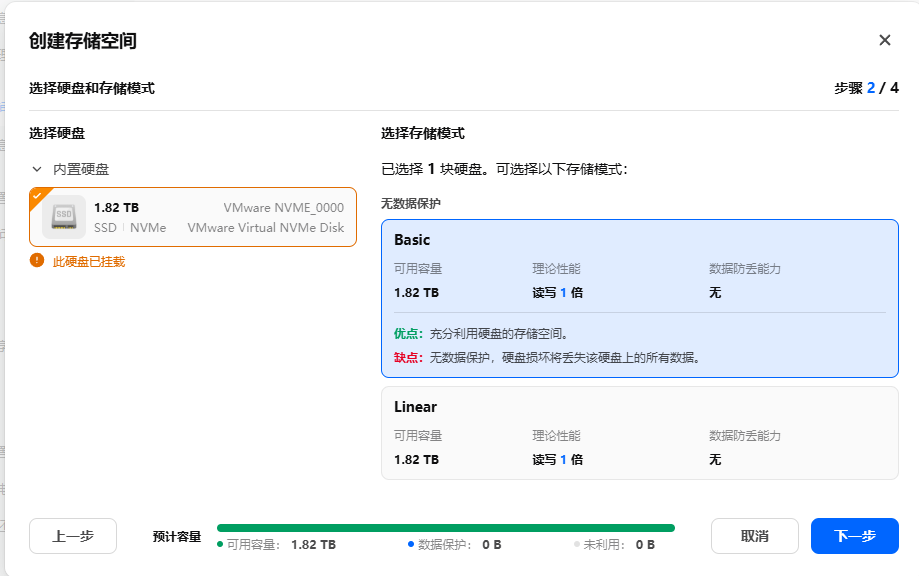Click the 此硬盘已挂载 warning text
The image size is (919, 576).
(x=89, y=262)
